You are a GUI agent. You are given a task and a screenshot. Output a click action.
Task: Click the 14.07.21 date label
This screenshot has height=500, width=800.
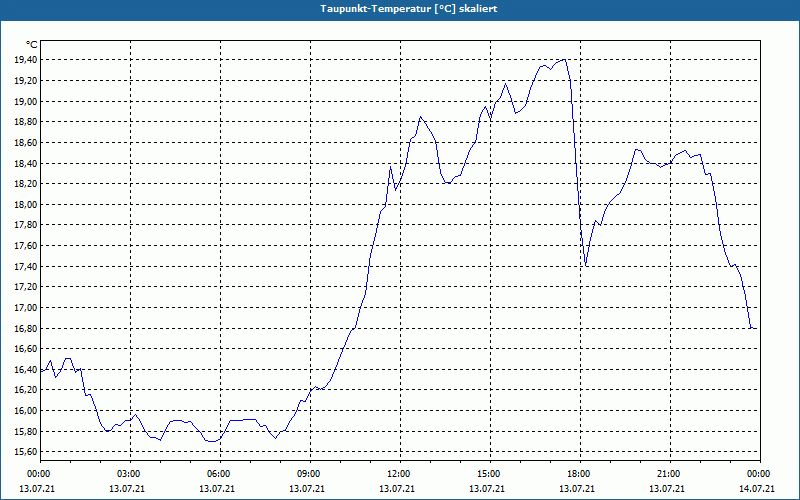click(x=757, y=489)
